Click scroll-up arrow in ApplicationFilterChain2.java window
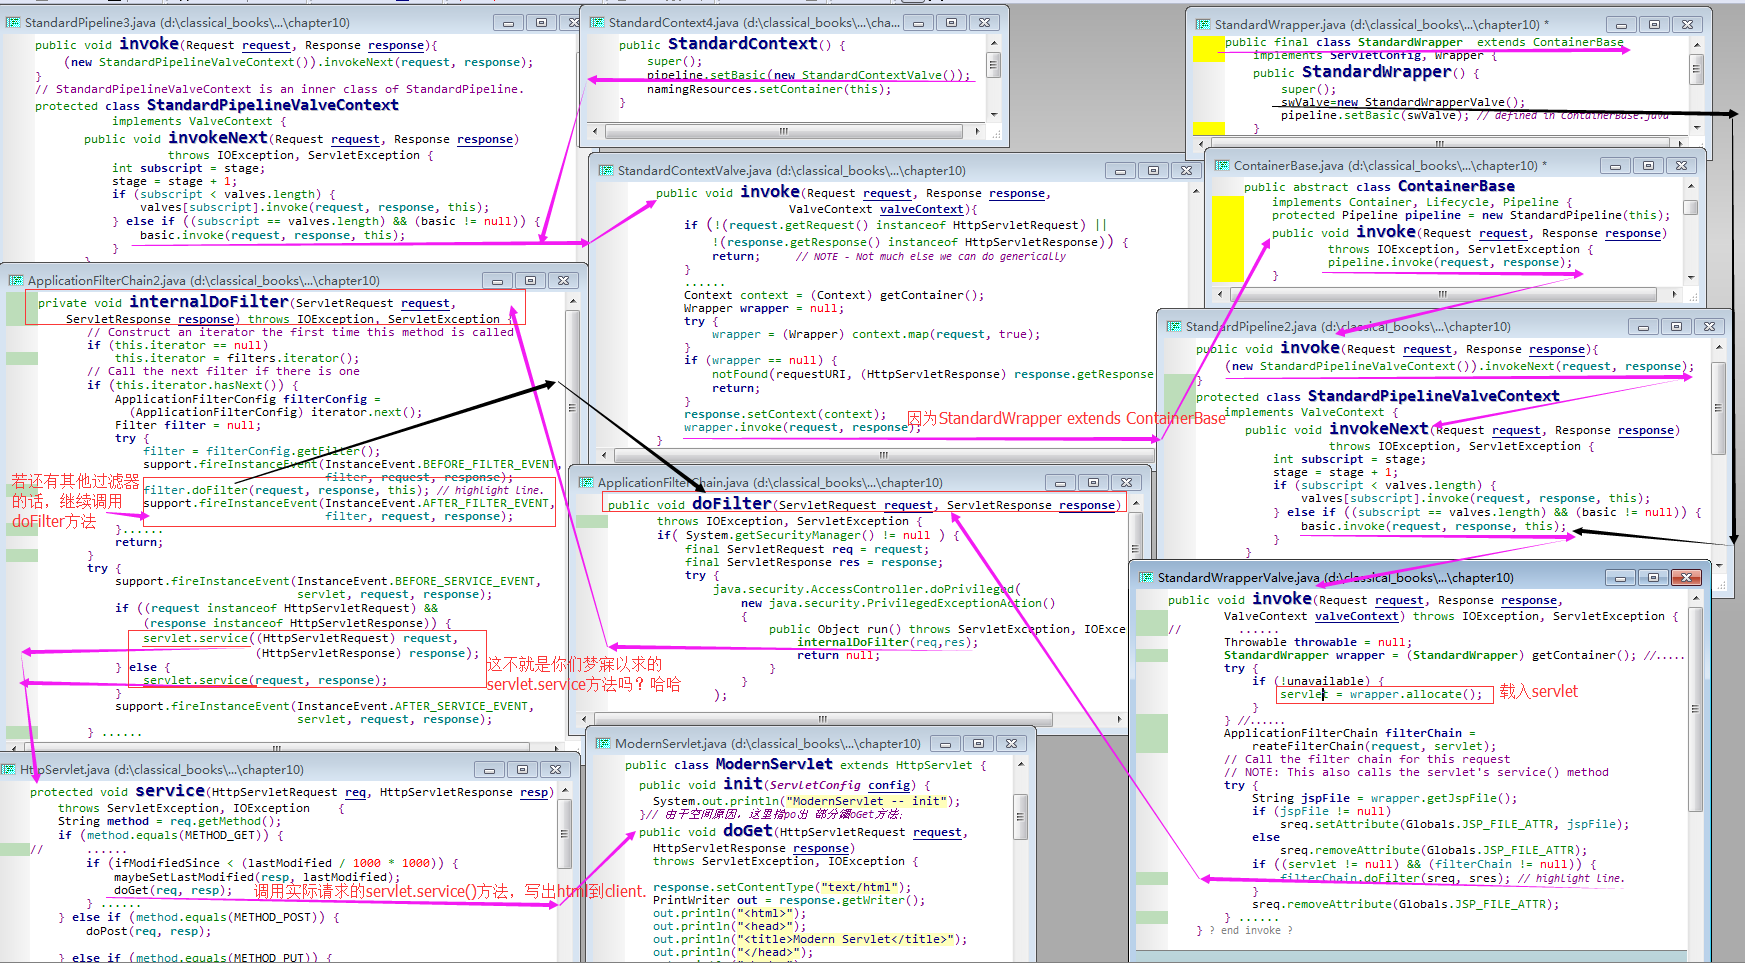The width and height of the screenshot is (1745, 963). [x=573, y=301]
